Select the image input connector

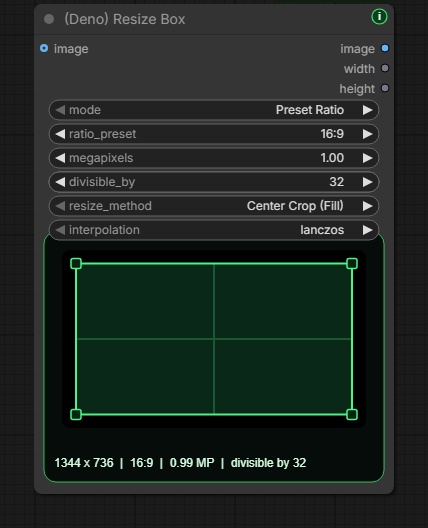44,48
